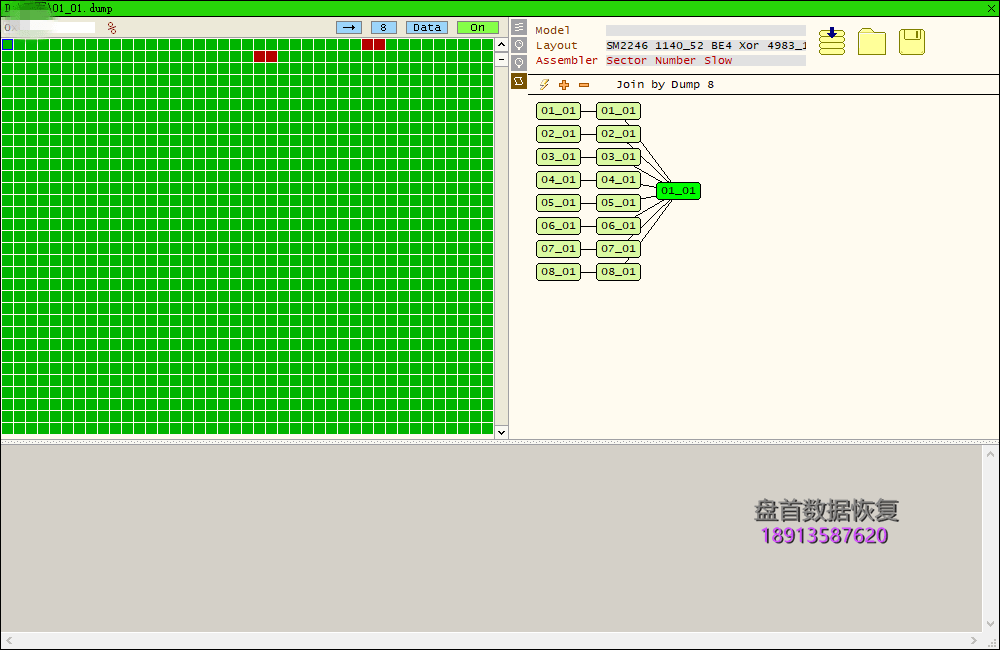Close the 01_01.dump window
The height and width of the screenshot is (650, 1000).
(x=991, y=8)
